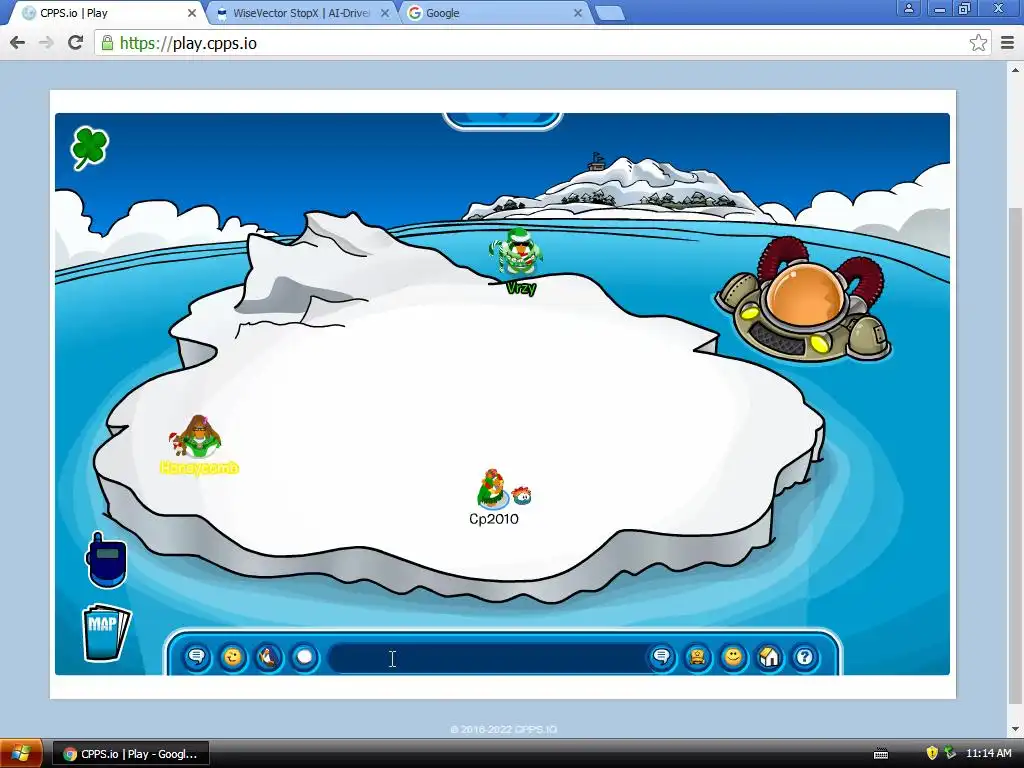Open a new browser tab

point(610,13)
